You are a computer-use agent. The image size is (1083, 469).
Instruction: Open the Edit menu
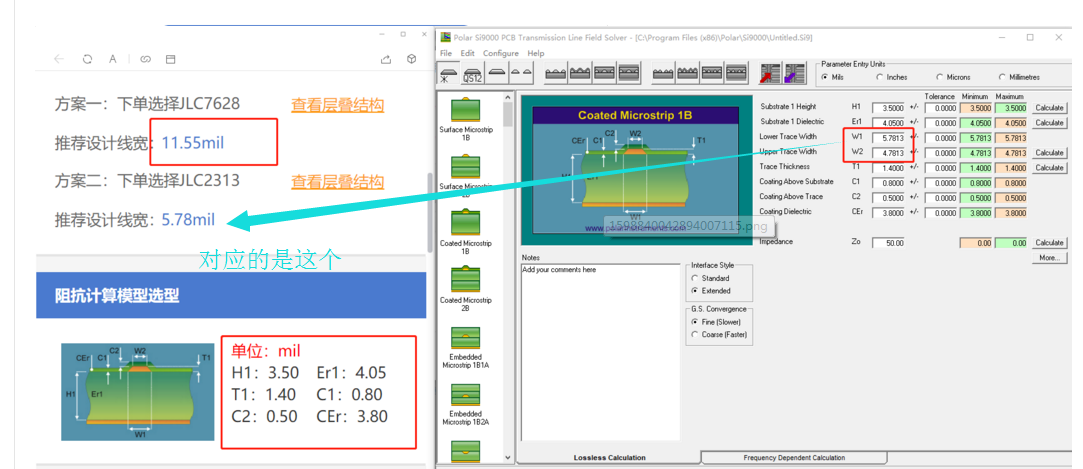[x=467, y=53]
